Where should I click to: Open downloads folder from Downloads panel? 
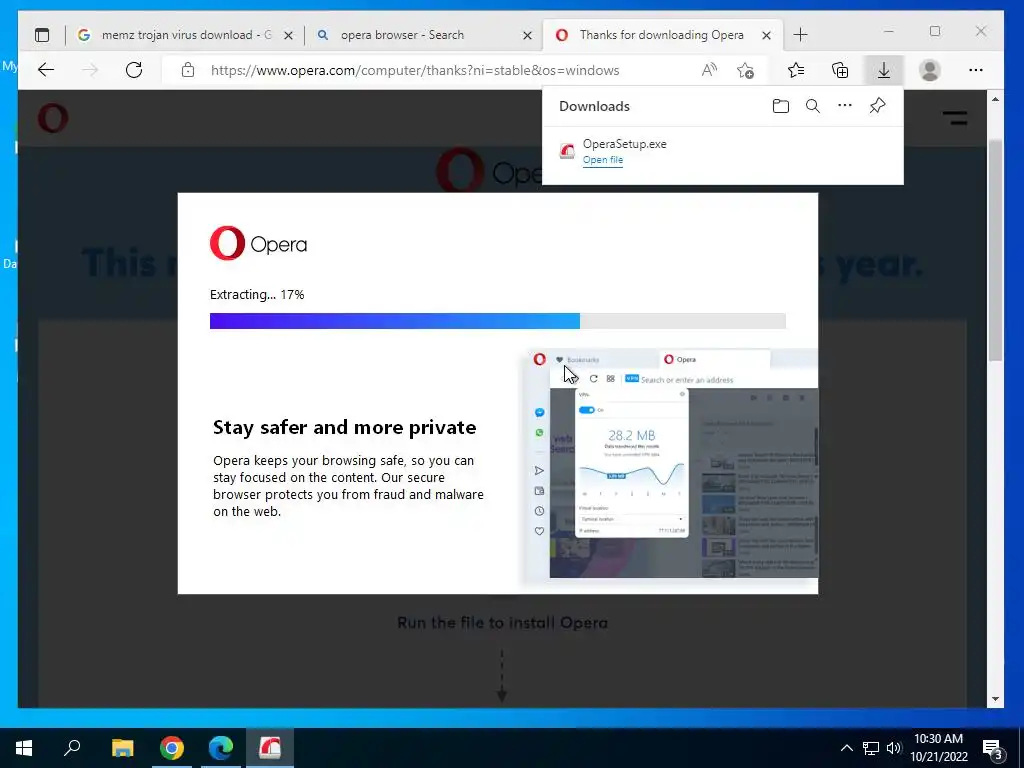pos(780,106)
